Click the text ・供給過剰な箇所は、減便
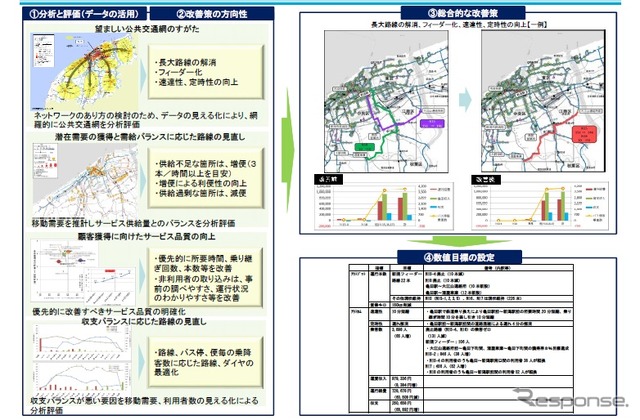 pyautogui.click(x=200, y=193)
